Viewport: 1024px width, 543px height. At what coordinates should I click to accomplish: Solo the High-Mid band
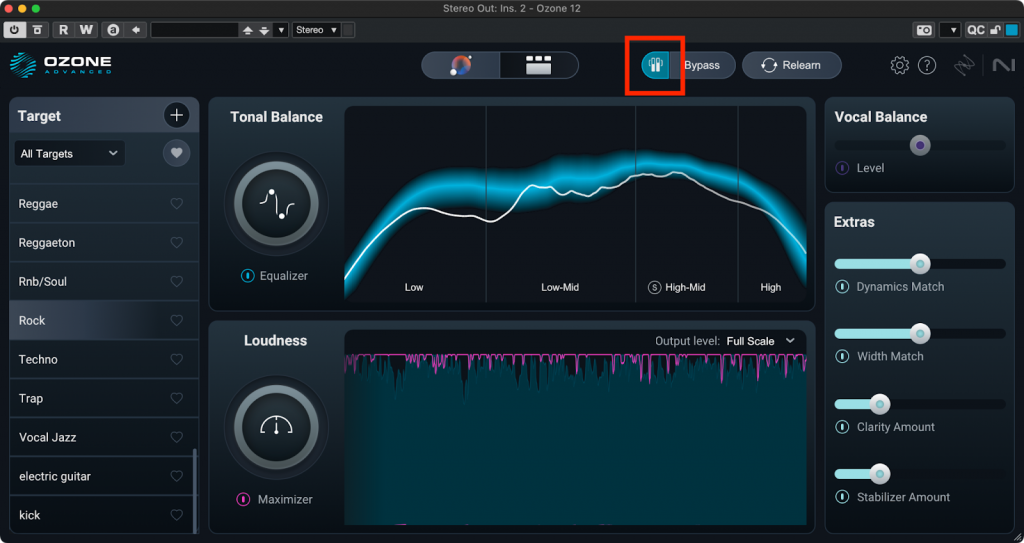(x=655, y=287)
